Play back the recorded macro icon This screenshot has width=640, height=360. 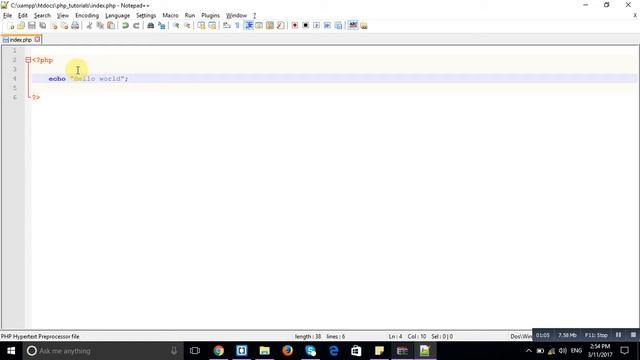coord(316,26)
